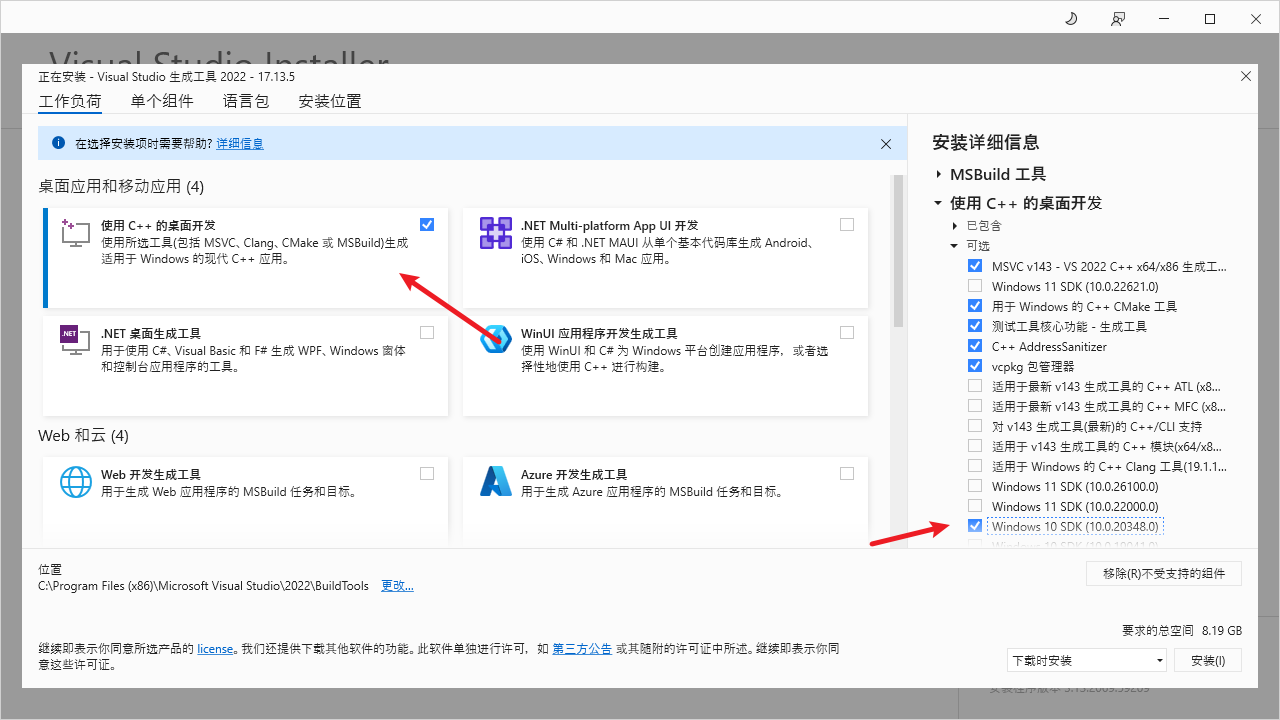Image resolution: width=1280 pixels, height=720 pixels.
Task: Disable the vcpkg 包管理器 checkbox
Action: 975,365
